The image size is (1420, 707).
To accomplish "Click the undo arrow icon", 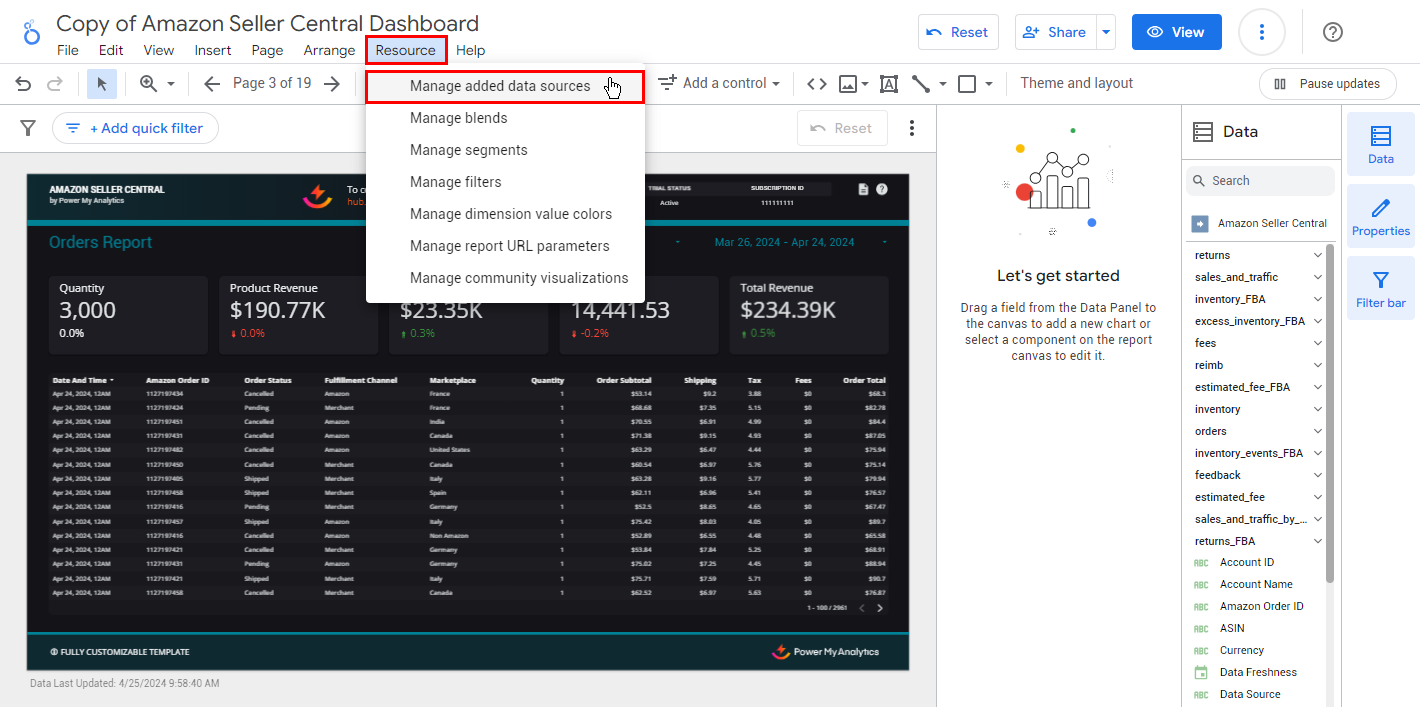I will point(23,84).
